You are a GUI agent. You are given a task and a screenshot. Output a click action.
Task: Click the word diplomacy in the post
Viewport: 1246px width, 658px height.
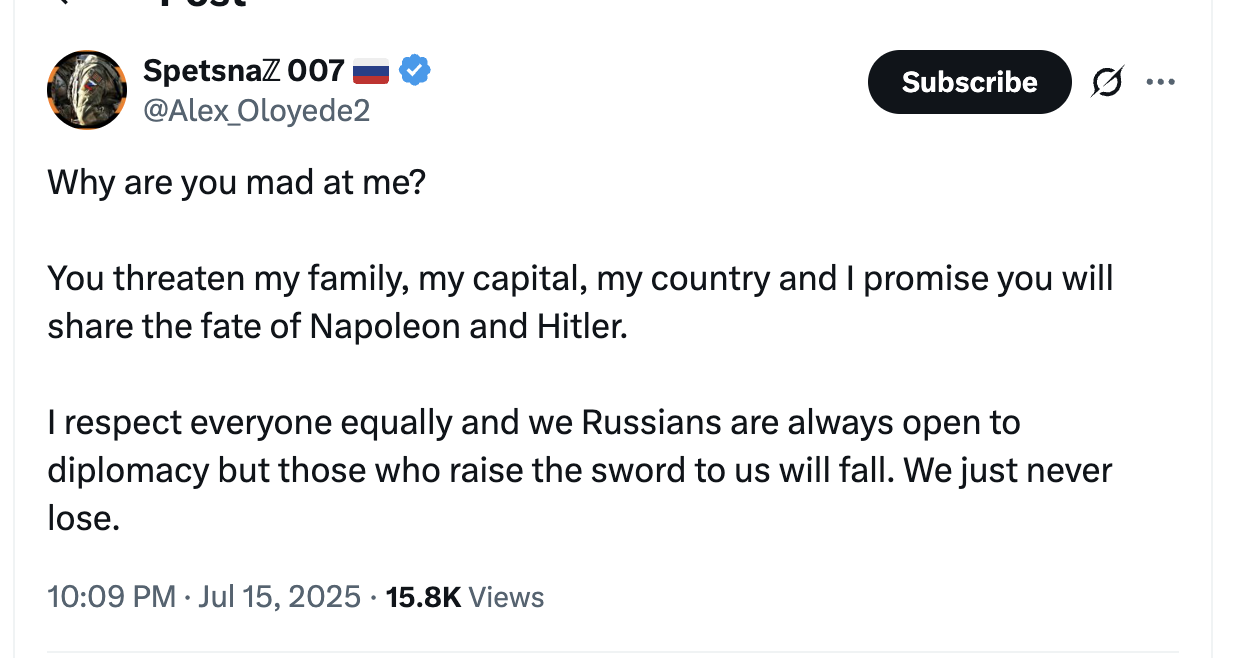(128, 471)
